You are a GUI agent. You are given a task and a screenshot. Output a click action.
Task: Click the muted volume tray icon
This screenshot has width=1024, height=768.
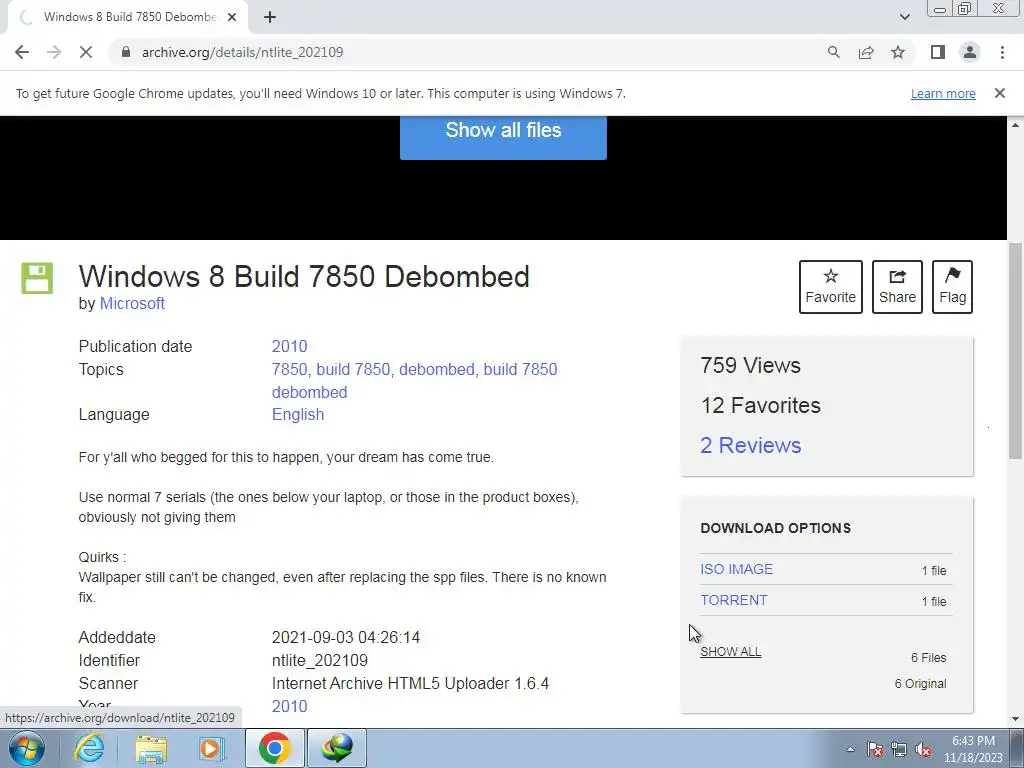(923, 749)
